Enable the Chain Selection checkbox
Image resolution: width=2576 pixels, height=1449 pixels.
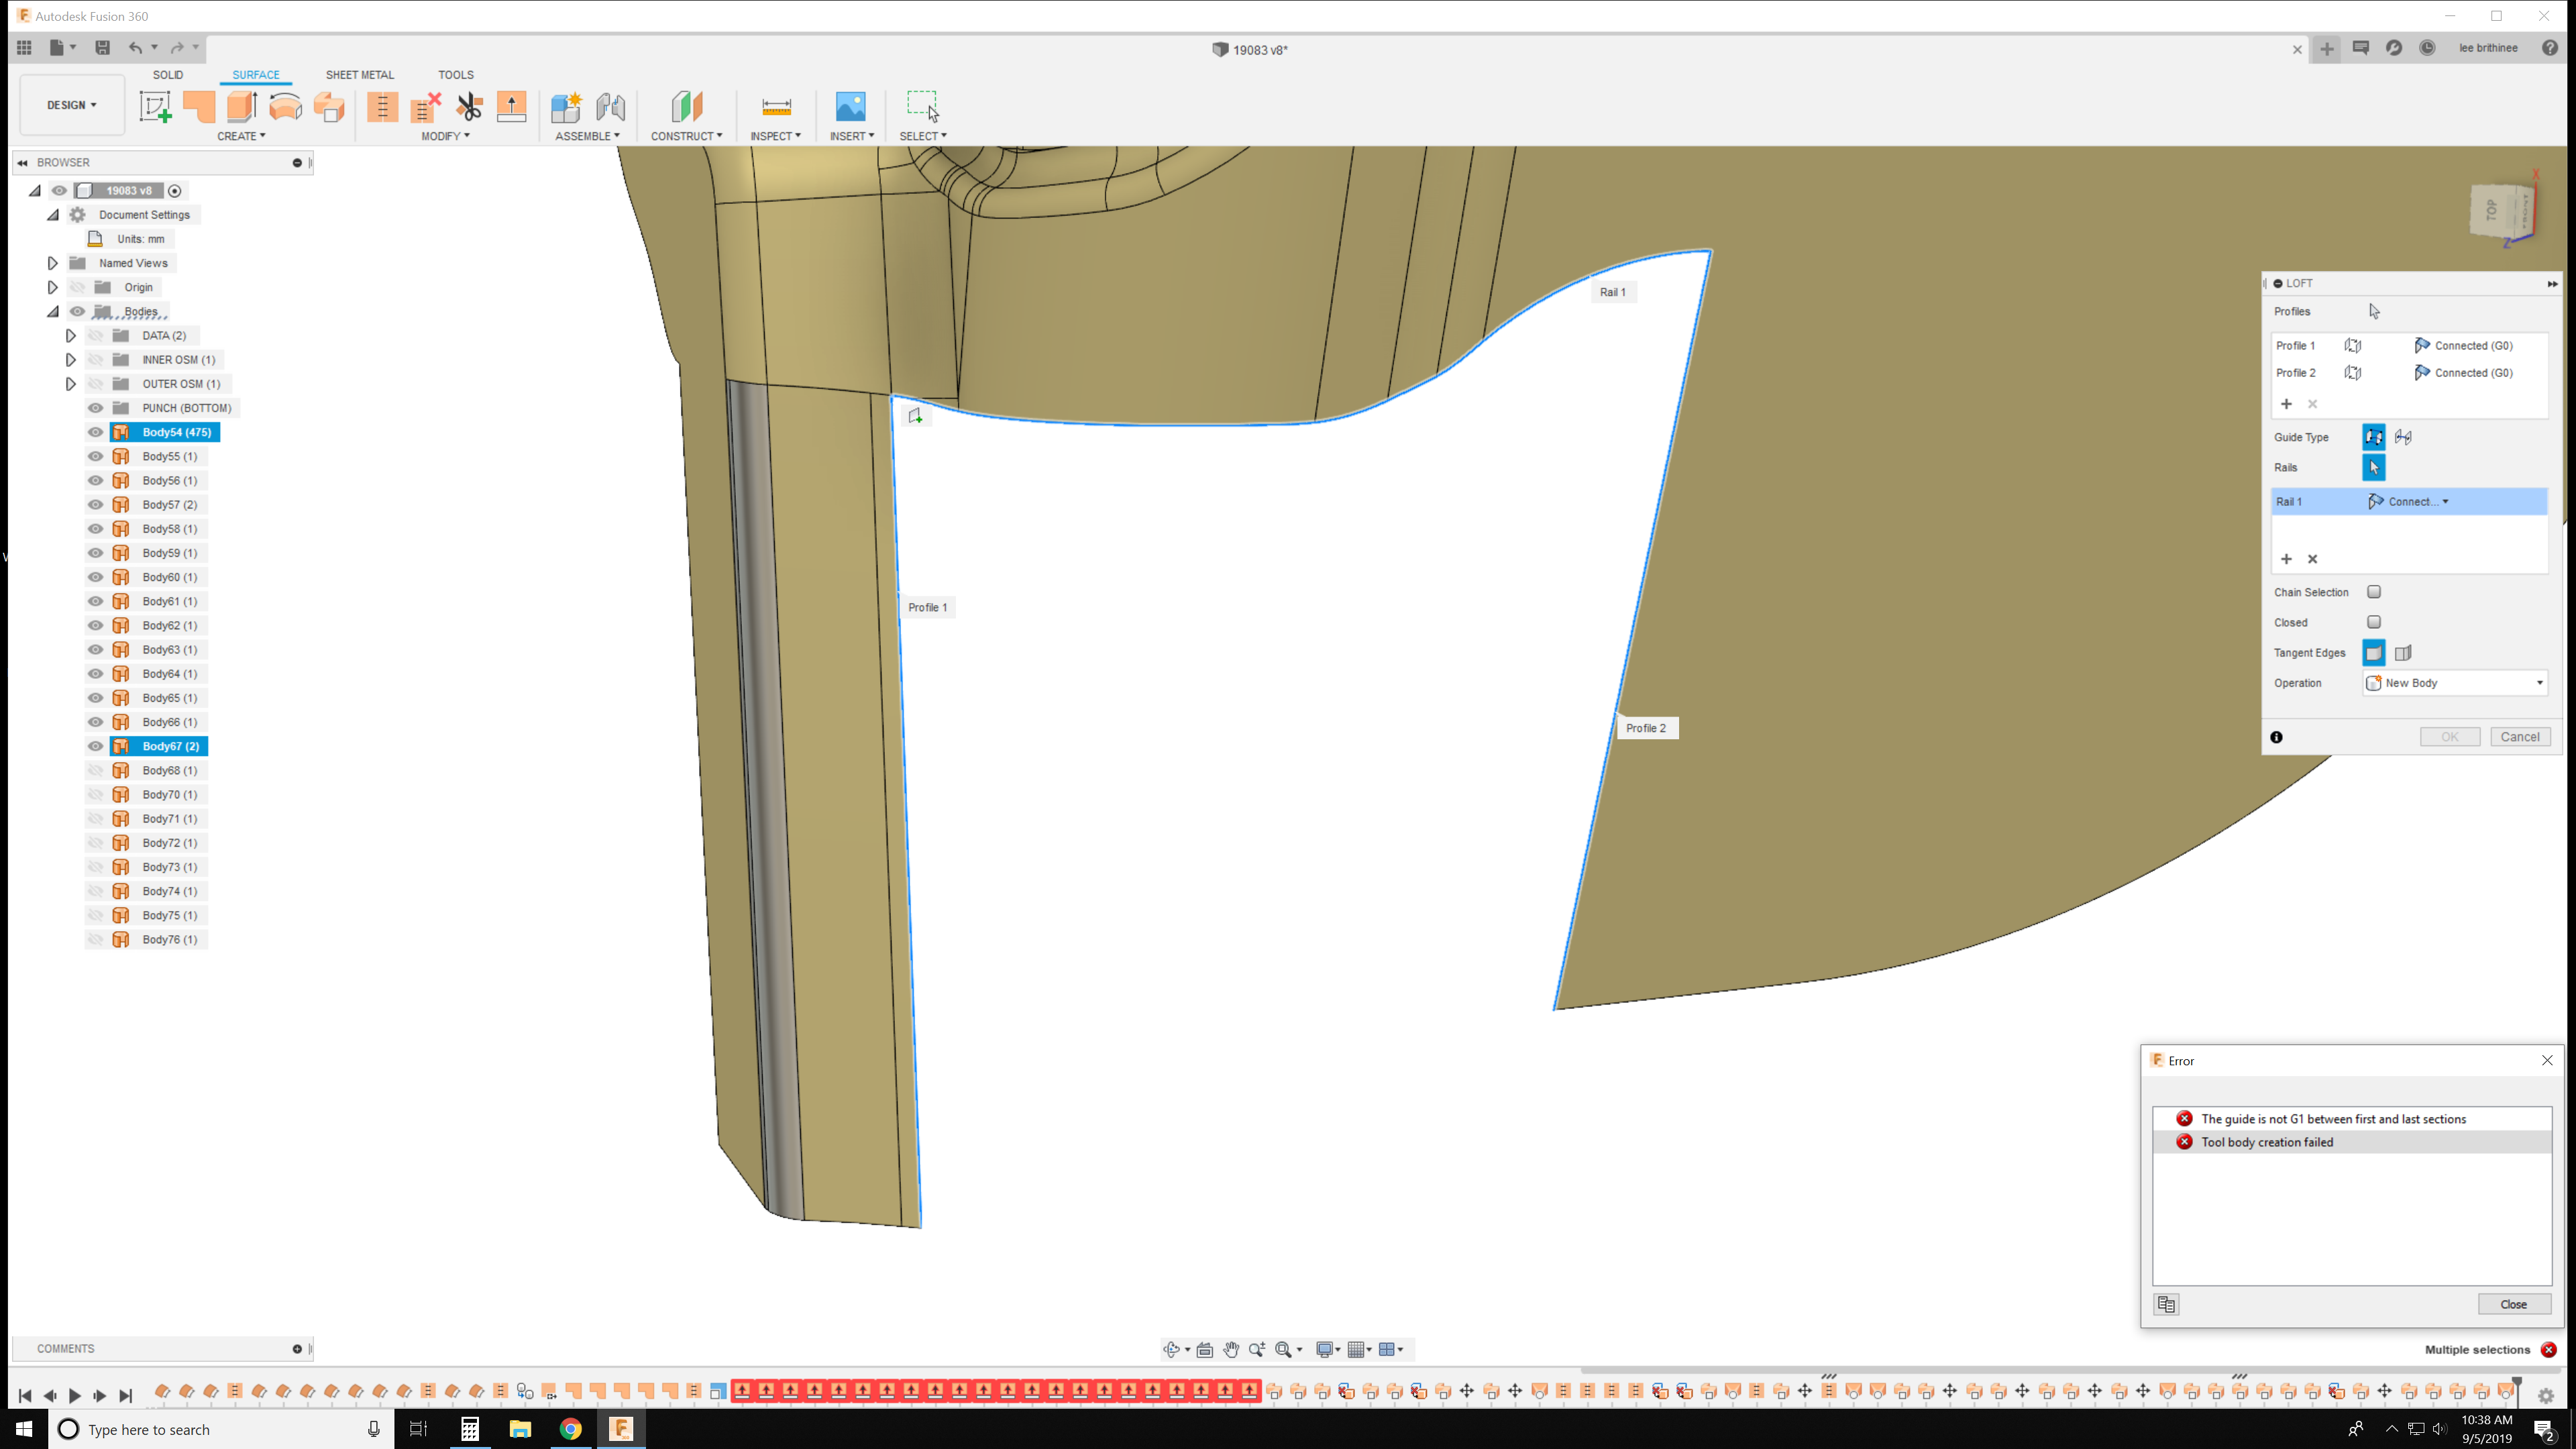click(x=2375, y=591)
